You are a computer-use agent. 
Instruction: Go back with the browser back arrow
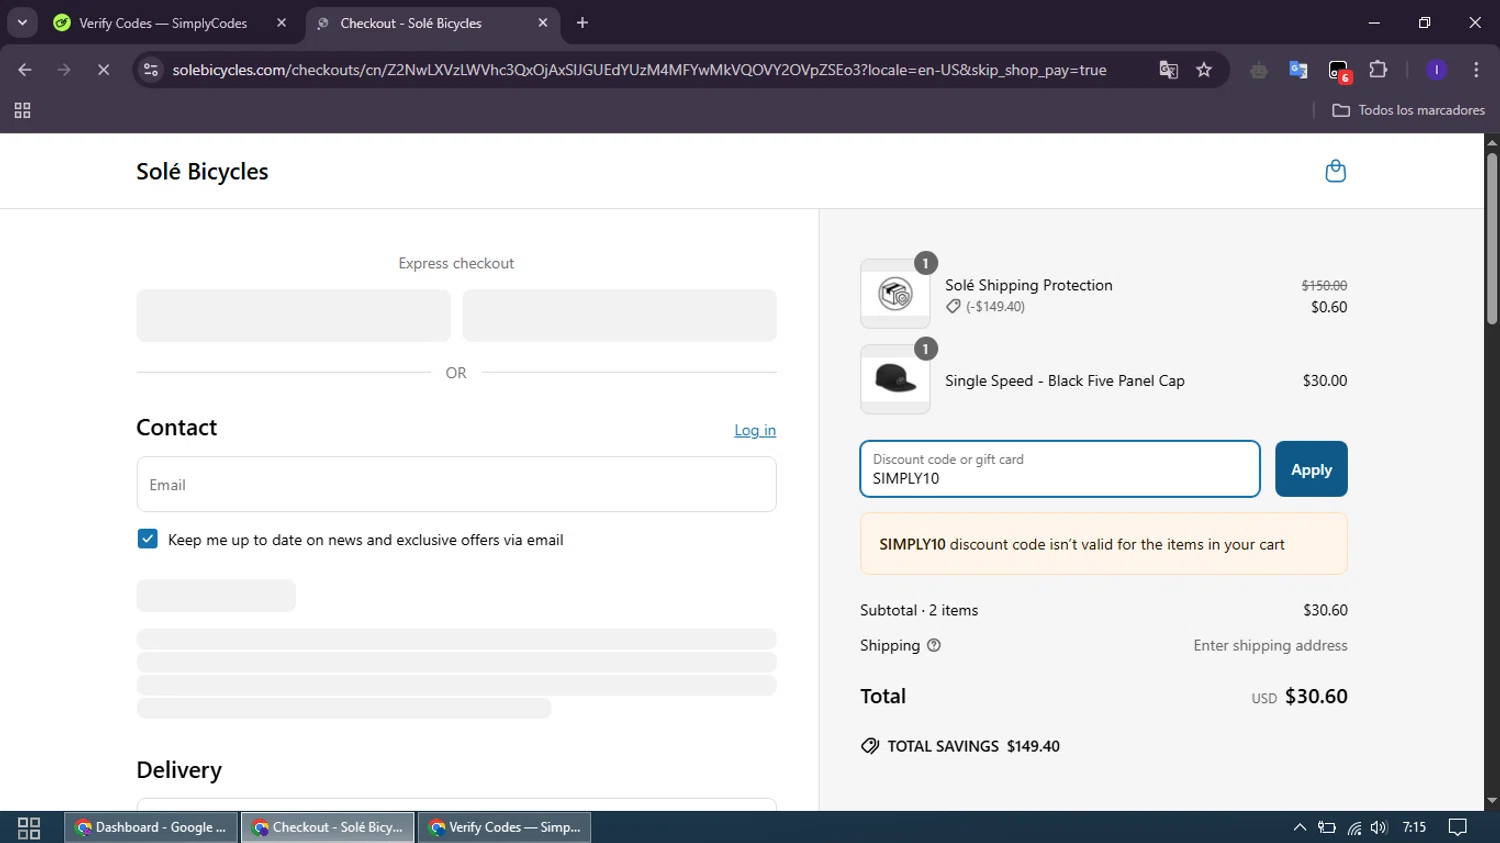point(25,70)
